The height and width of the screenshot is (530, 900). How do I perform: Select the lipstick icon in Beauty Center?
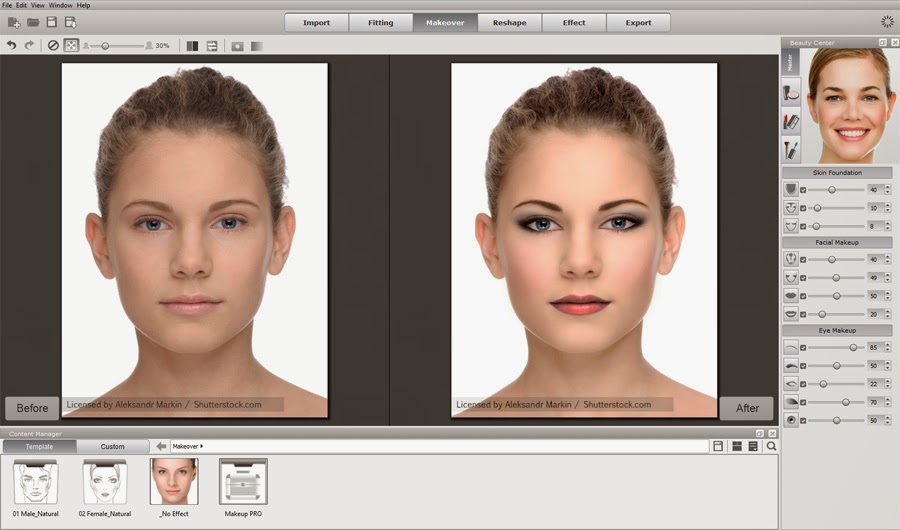791,121
